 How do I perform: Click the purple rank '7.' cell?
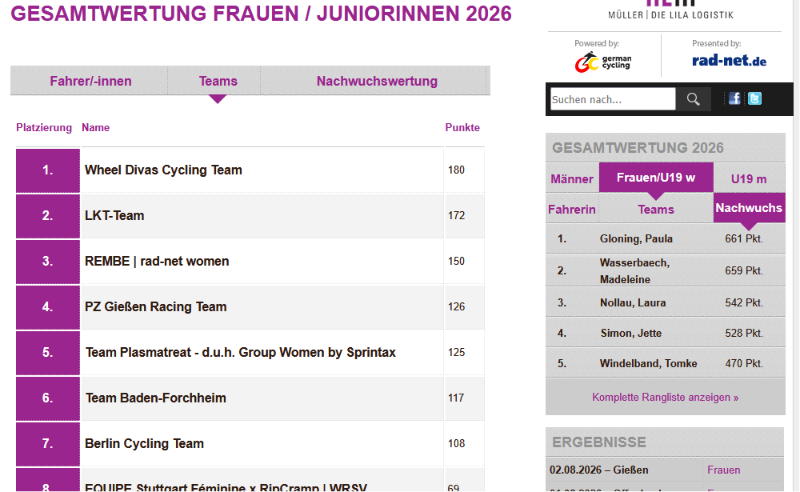click(x=48, y=444)
